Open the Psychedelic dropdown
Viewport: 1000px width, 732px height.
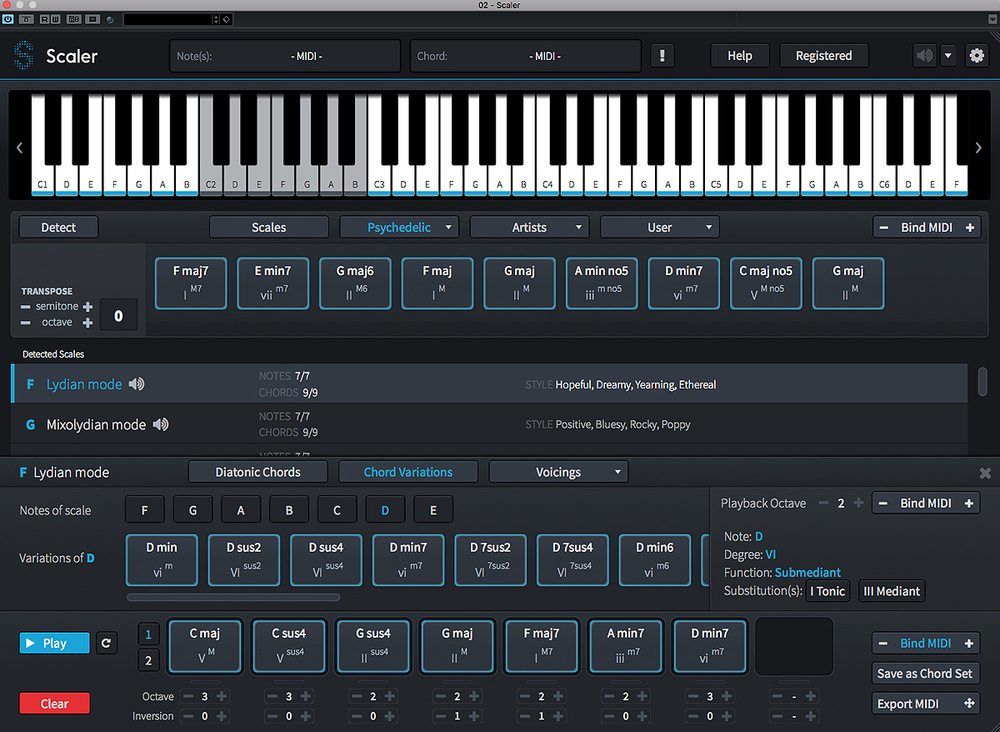[x=399, y=227]
